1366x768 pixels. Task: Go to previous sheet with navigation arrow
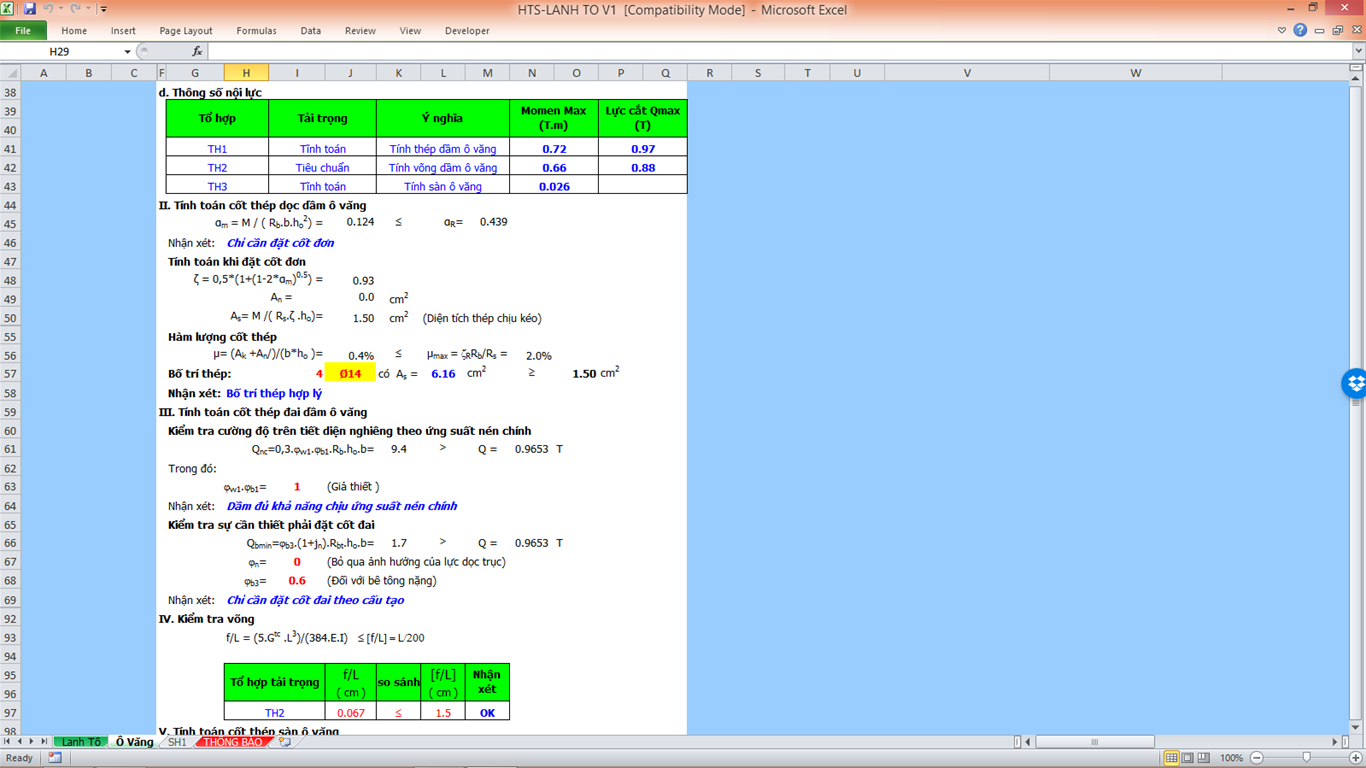[19, 742]
